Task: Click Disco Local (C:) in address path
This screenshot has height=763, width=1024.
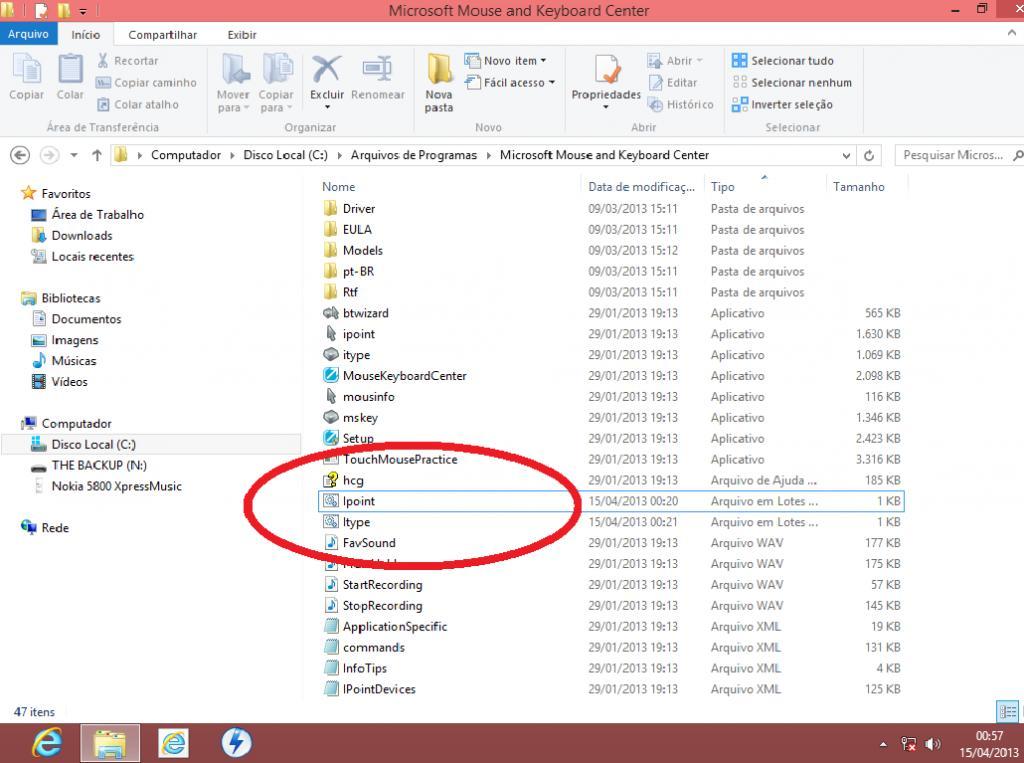Action: pos(285,155)
